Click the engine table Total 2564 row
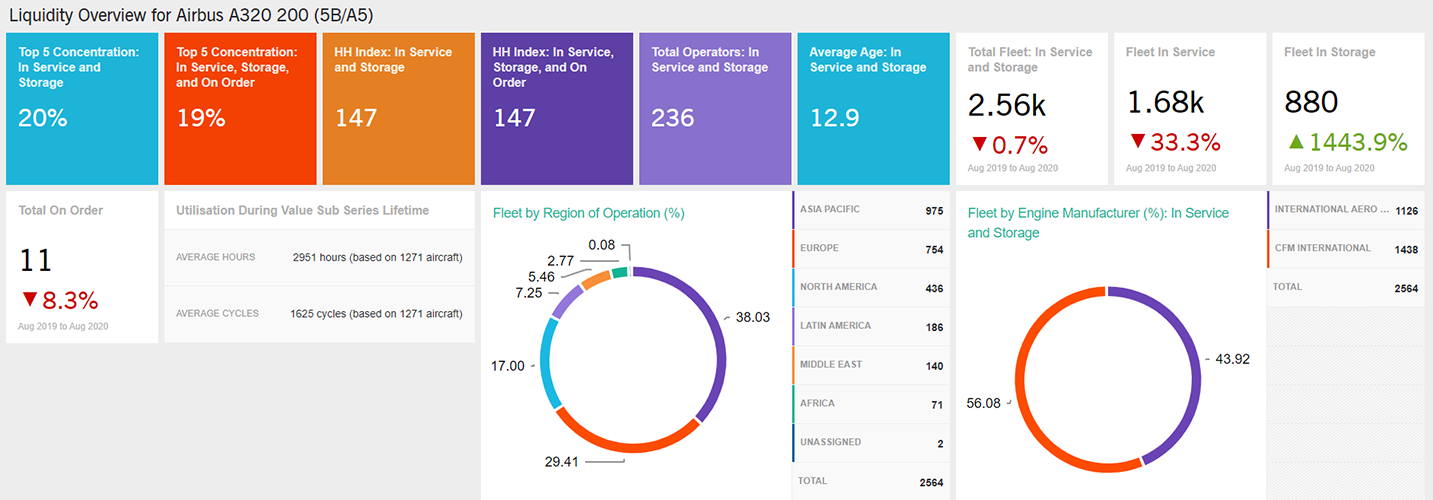The width and height of the screenshot is (1433, 500). 1346,288
